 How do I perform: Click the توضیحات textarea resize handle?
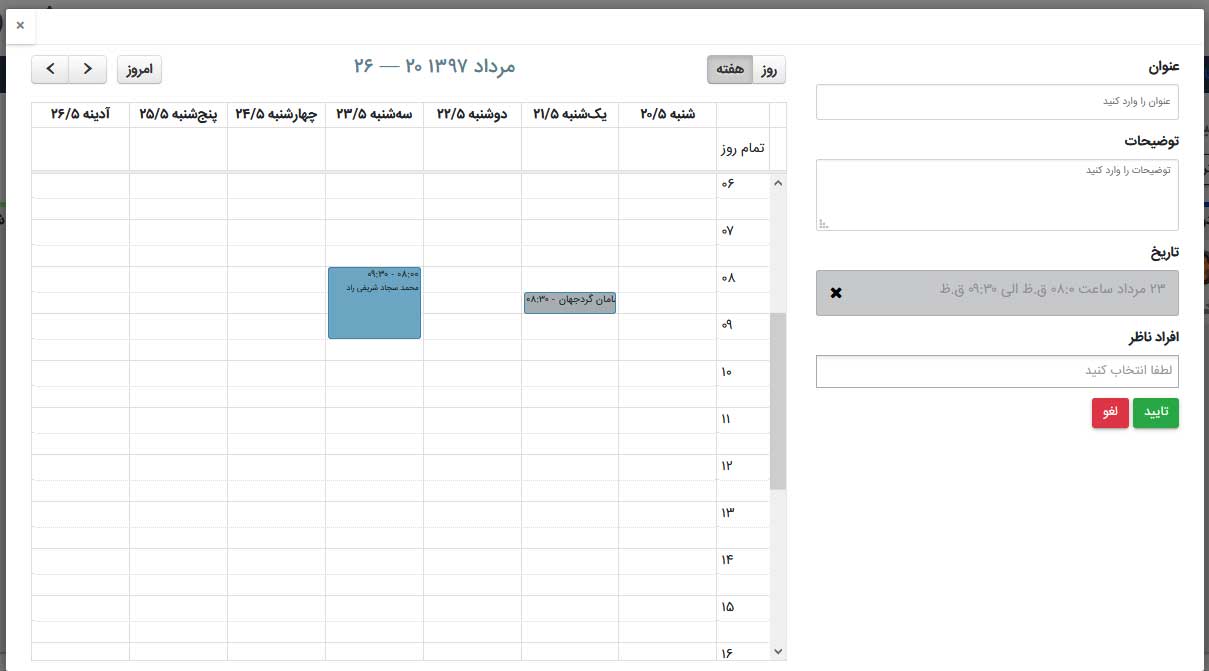coord(824,224)
